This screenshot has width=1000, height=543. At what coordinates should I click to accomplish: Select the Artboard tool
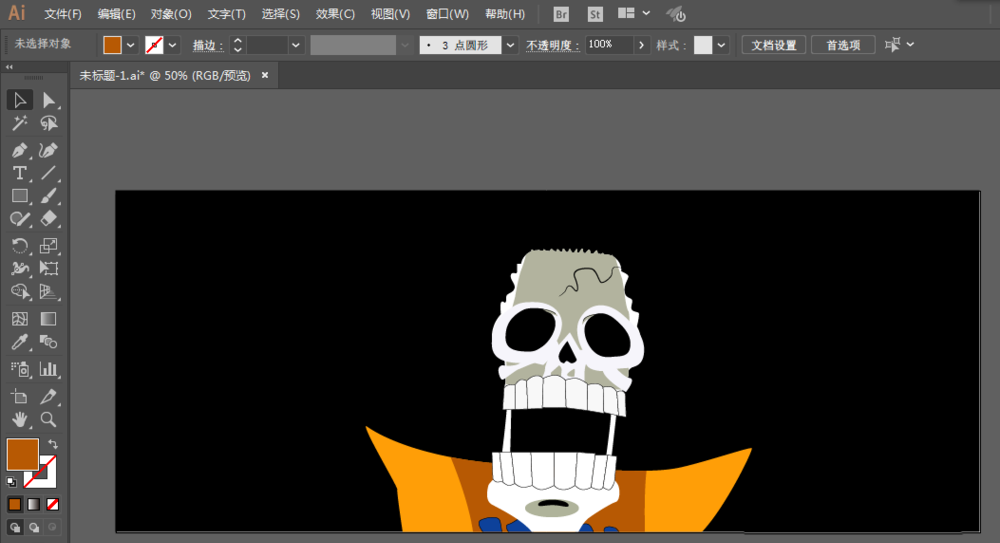(20, 396)
